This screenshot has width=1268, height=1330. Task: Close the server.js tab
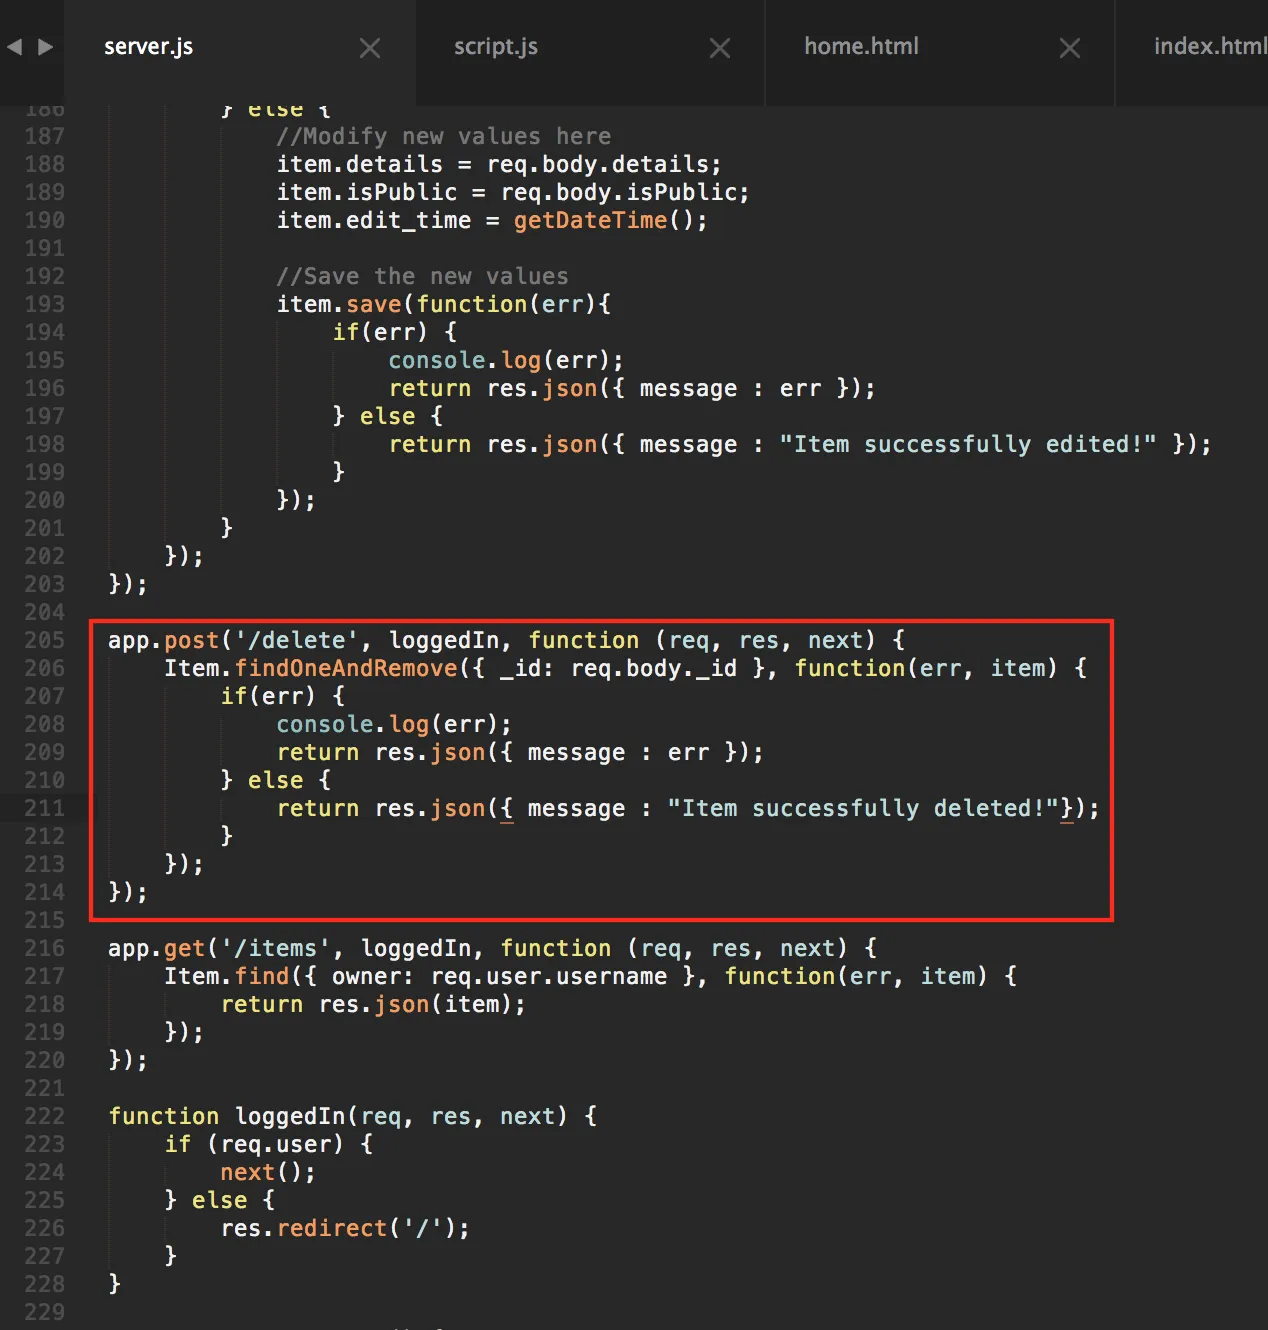(370, 47)
